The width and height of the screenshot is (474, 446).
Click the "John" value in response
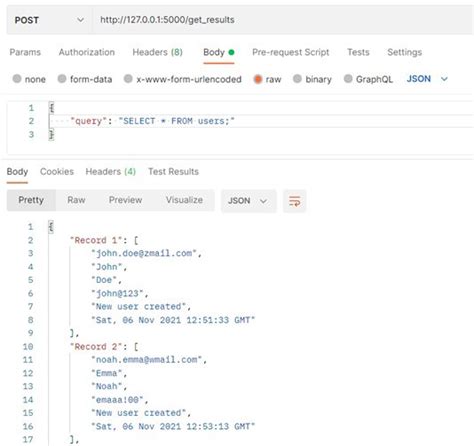[x=107, y=267]
